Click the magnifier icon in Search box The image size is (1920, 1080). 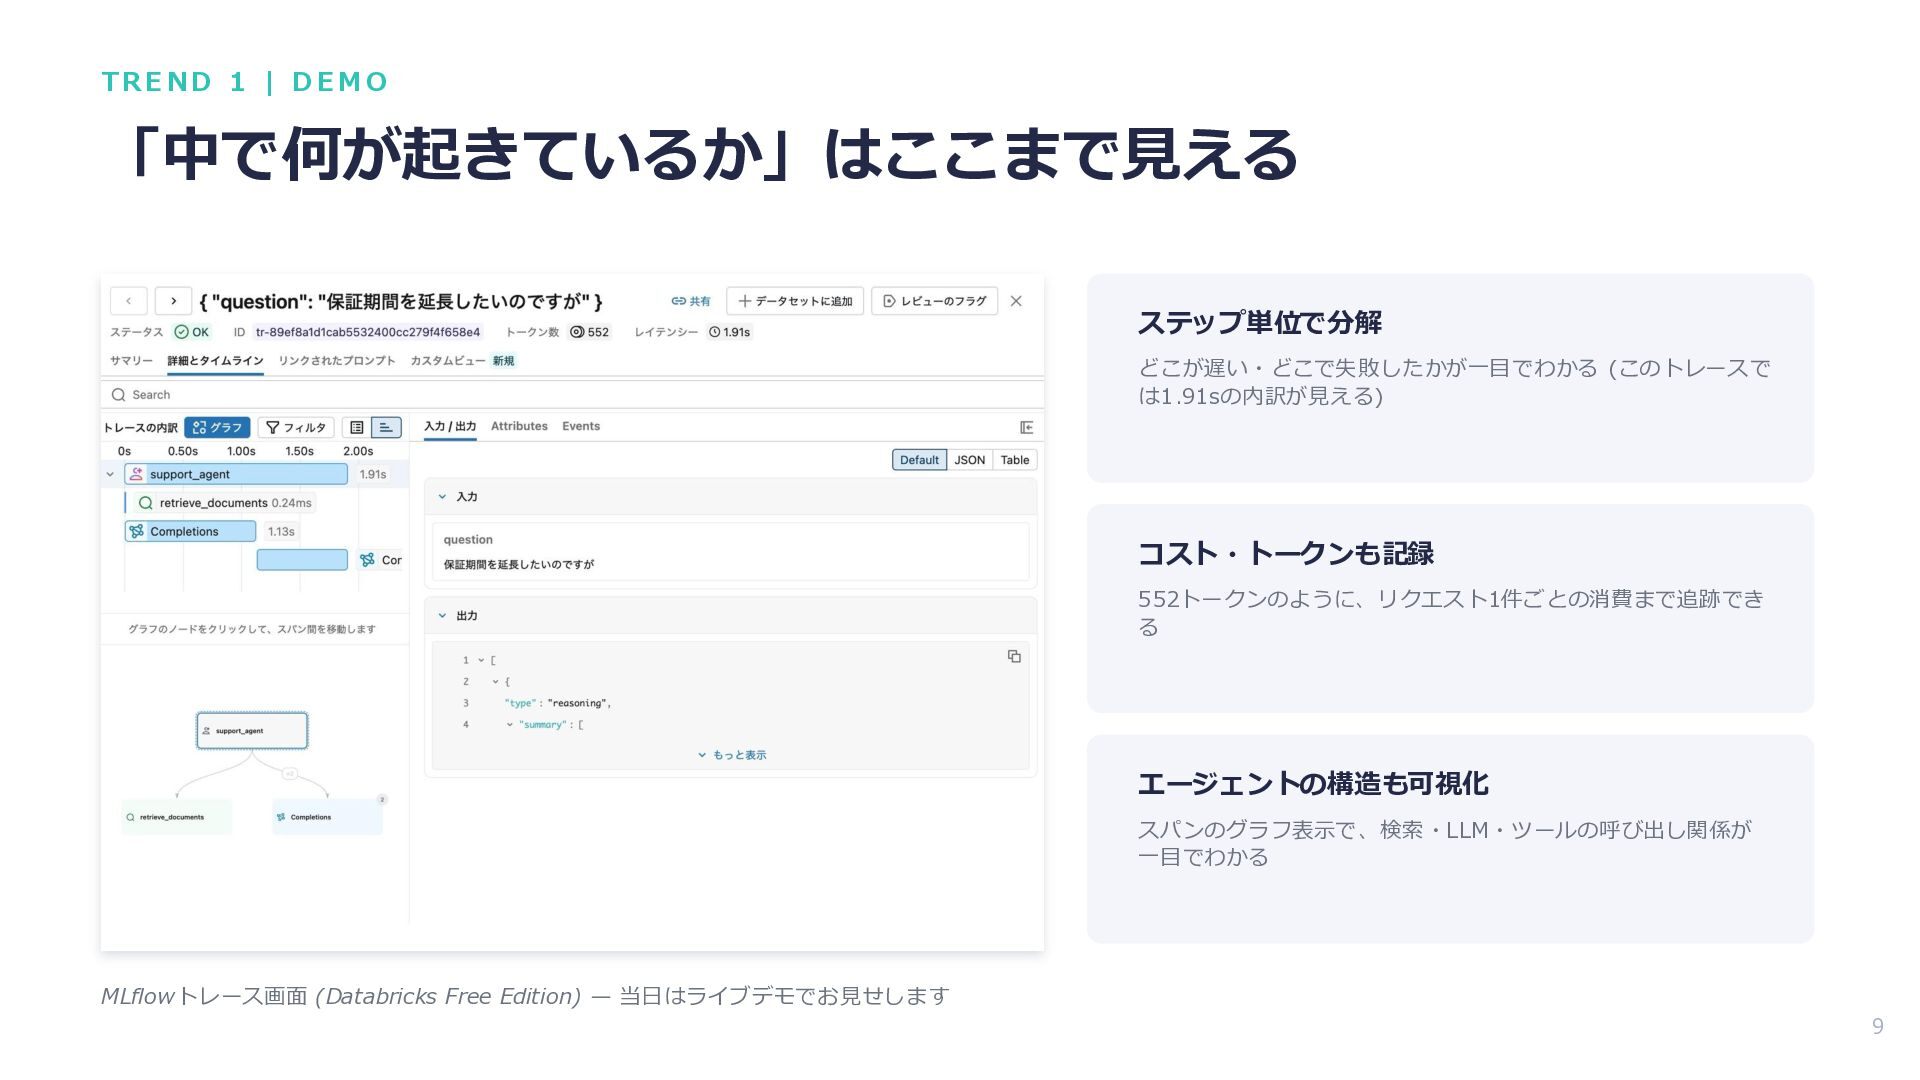point(119,395)
